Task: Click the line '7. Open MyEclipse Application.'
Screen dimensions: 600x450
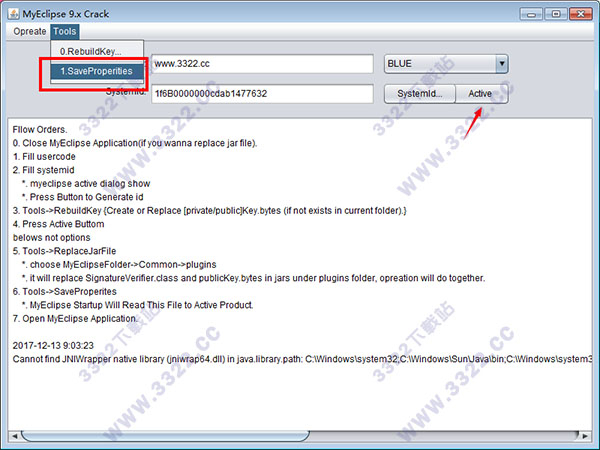Action: point(75,318)
